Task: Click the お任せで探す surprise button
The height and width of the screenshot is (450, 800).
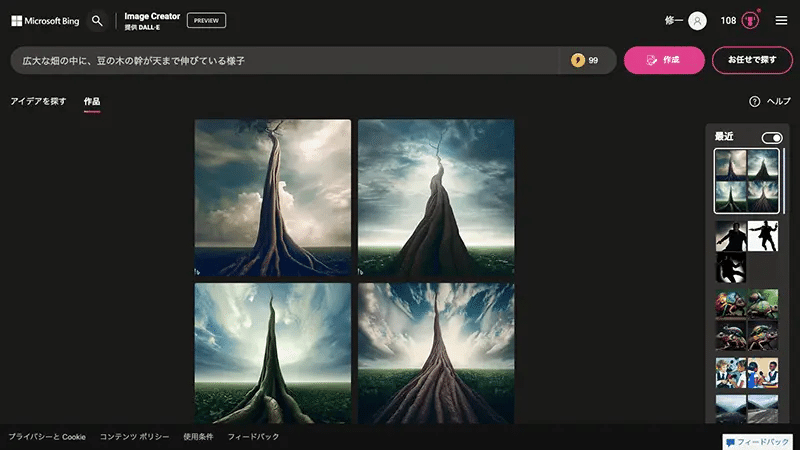Action: 752,60
